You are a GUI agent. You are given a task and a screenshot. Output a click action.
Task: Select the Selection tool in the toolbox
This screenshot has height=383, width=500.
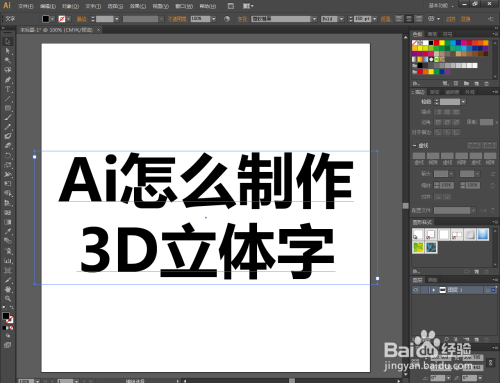tap(8, 42)
